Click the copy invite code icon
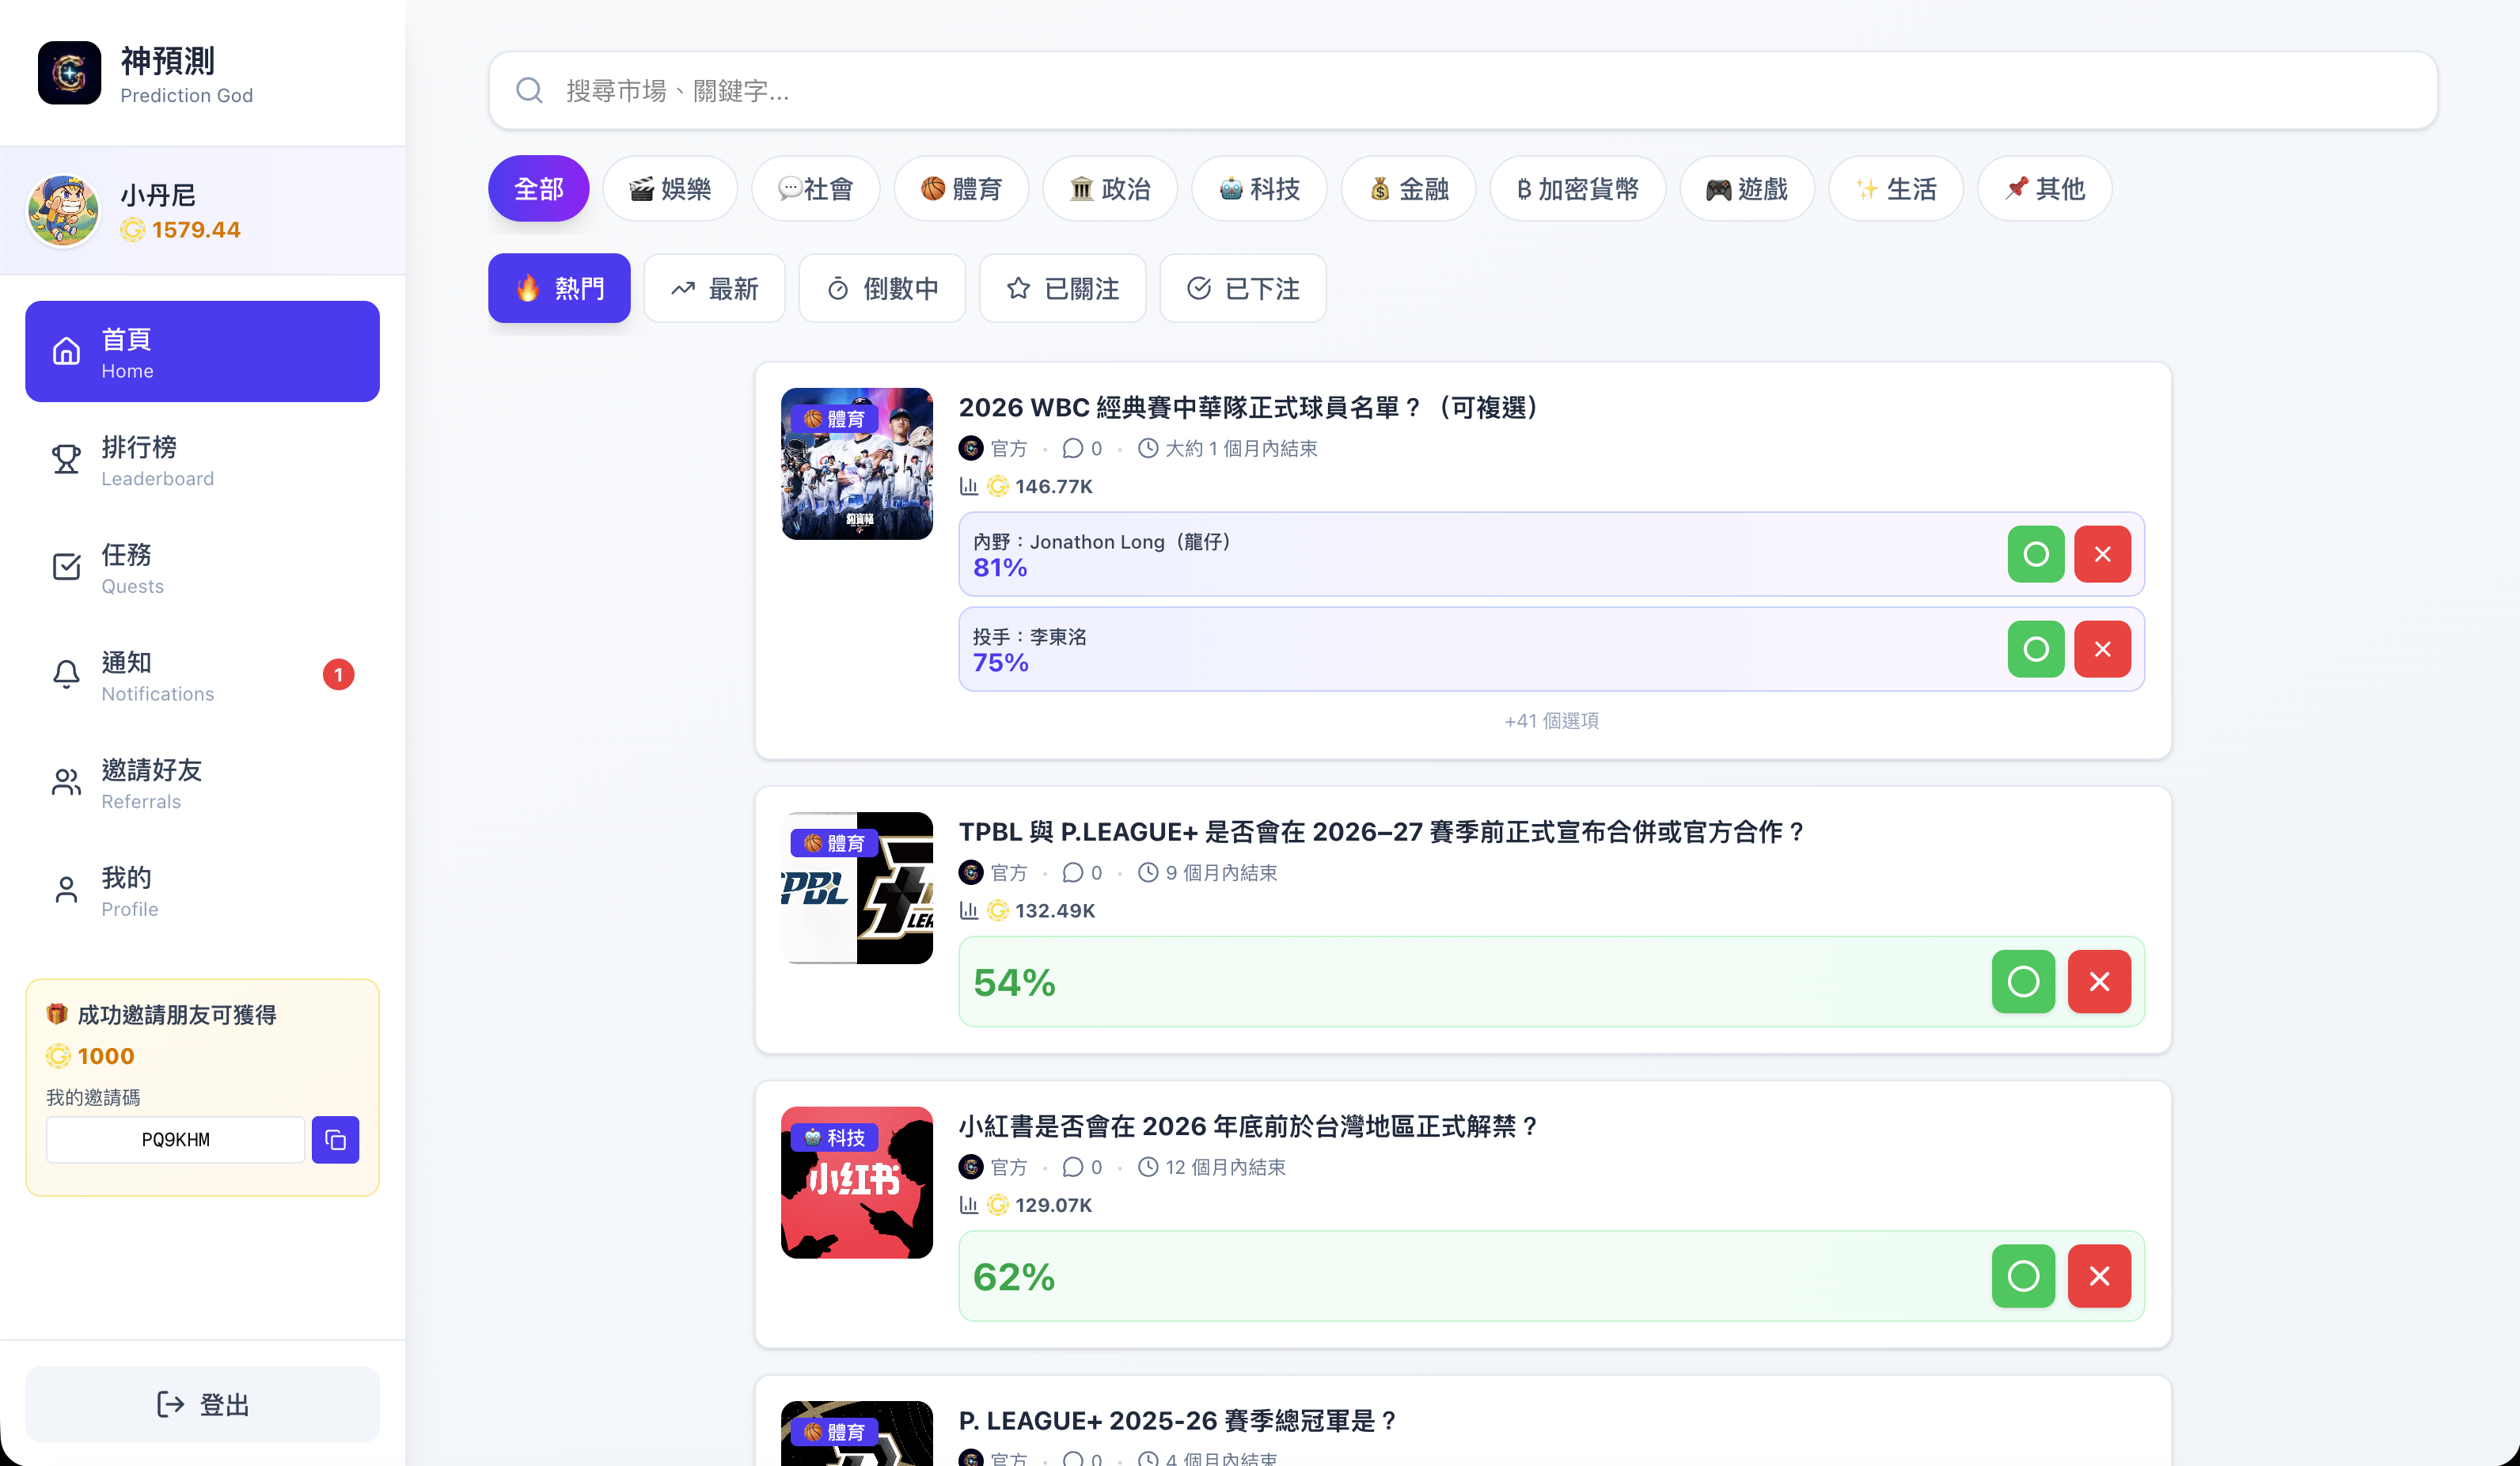The image size is (2520, 1466). [x=335, y=1139]
